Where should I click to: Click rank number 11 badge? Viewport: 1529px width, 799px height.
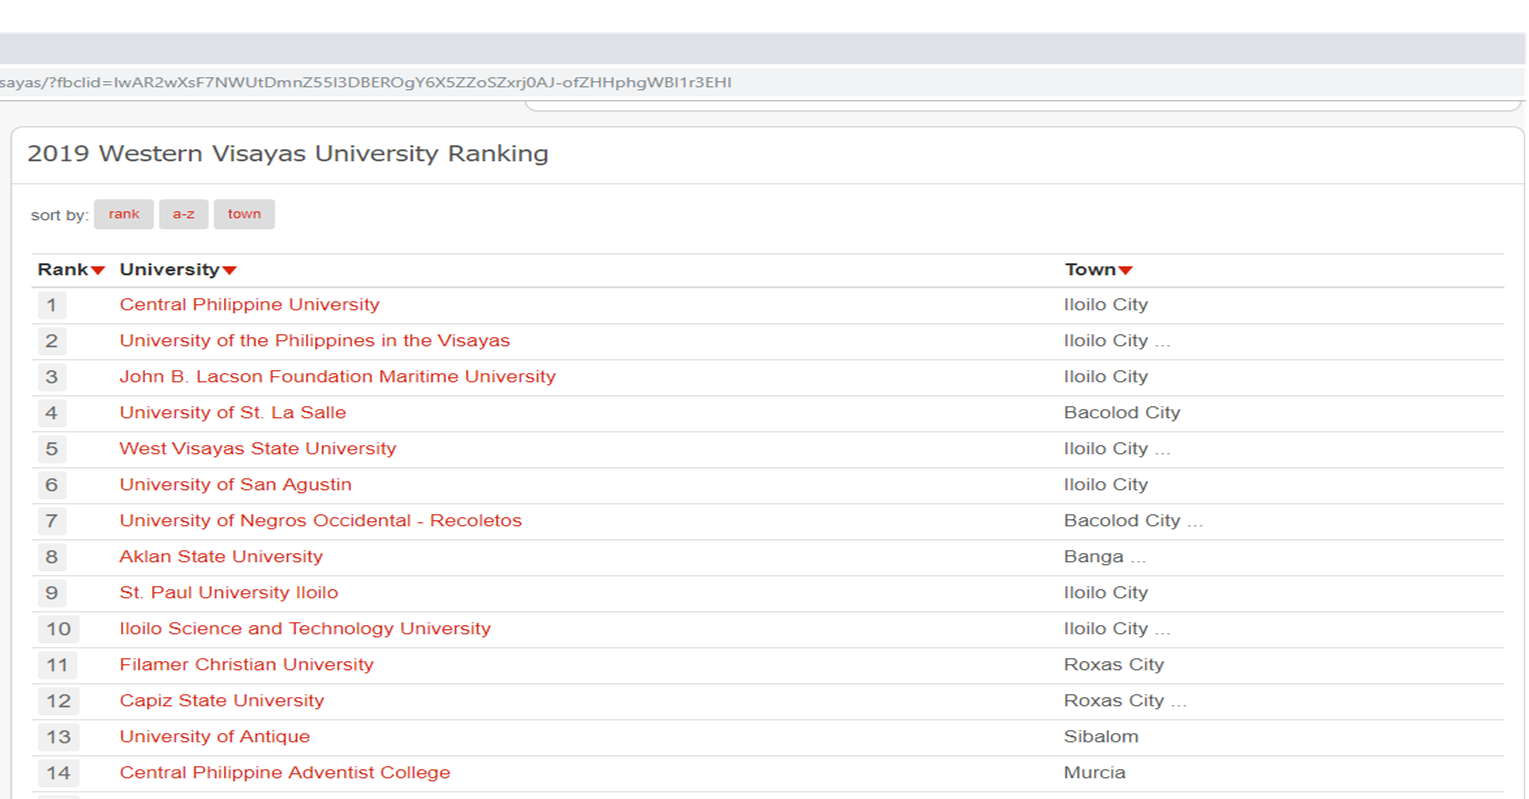point(58,665)
